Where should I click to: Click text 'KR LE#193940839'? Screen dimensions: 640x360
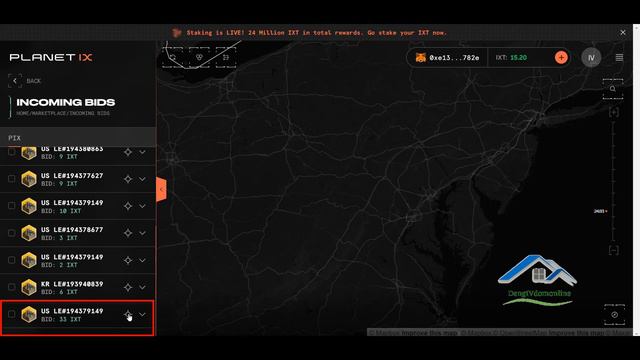tap(72, 284)
